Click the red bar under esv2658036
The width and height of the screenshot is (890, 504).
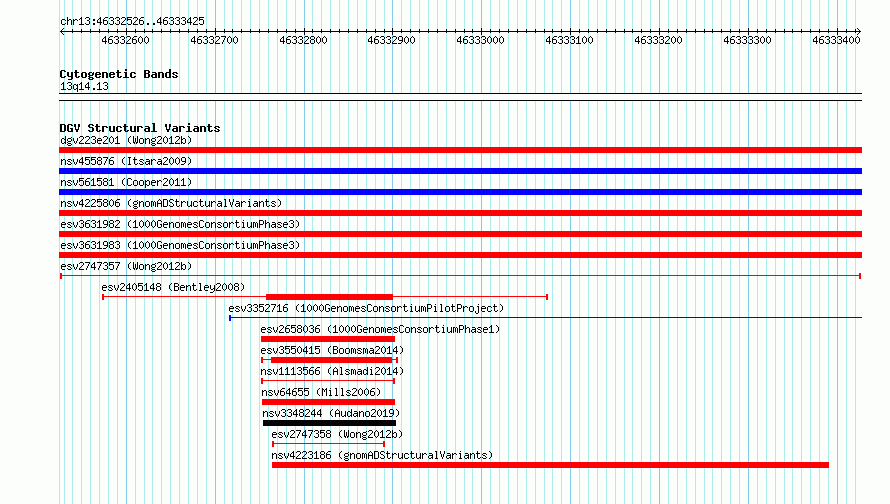[328, 339]
